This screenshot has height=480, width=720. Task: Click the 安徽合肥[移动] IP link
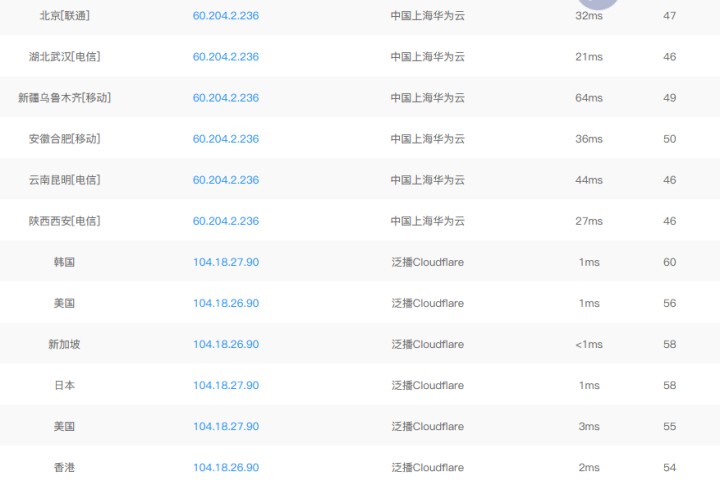click(x=225, y=139)
